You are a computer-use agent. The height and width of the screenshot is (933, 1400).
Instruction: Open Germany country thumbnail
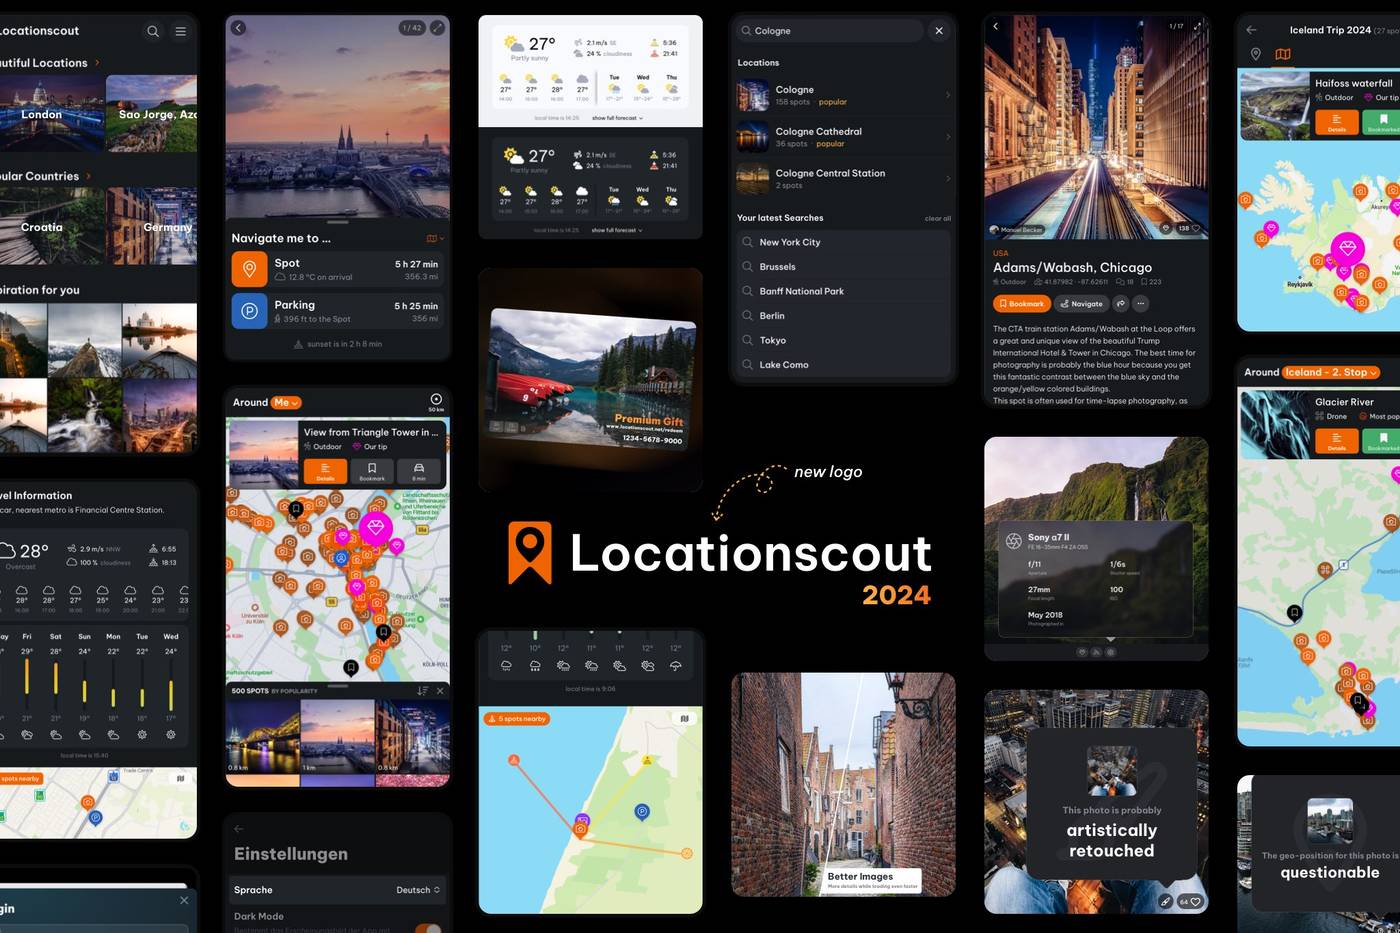152,226
